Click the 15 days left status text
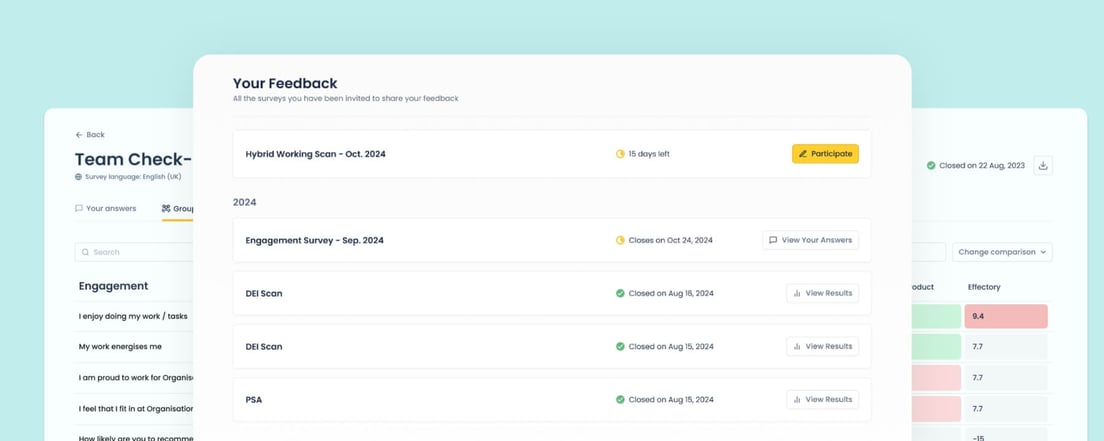Viewport: 1104px width, 441px height. point(649,154)
